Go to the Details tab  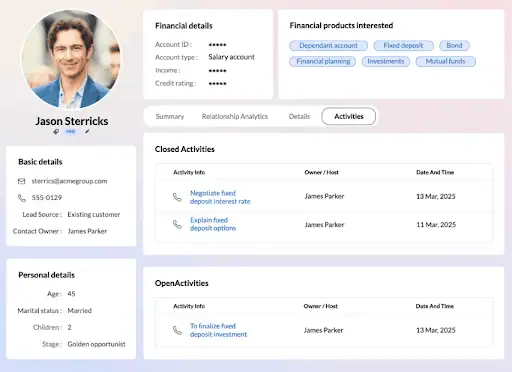pos(299,116)
